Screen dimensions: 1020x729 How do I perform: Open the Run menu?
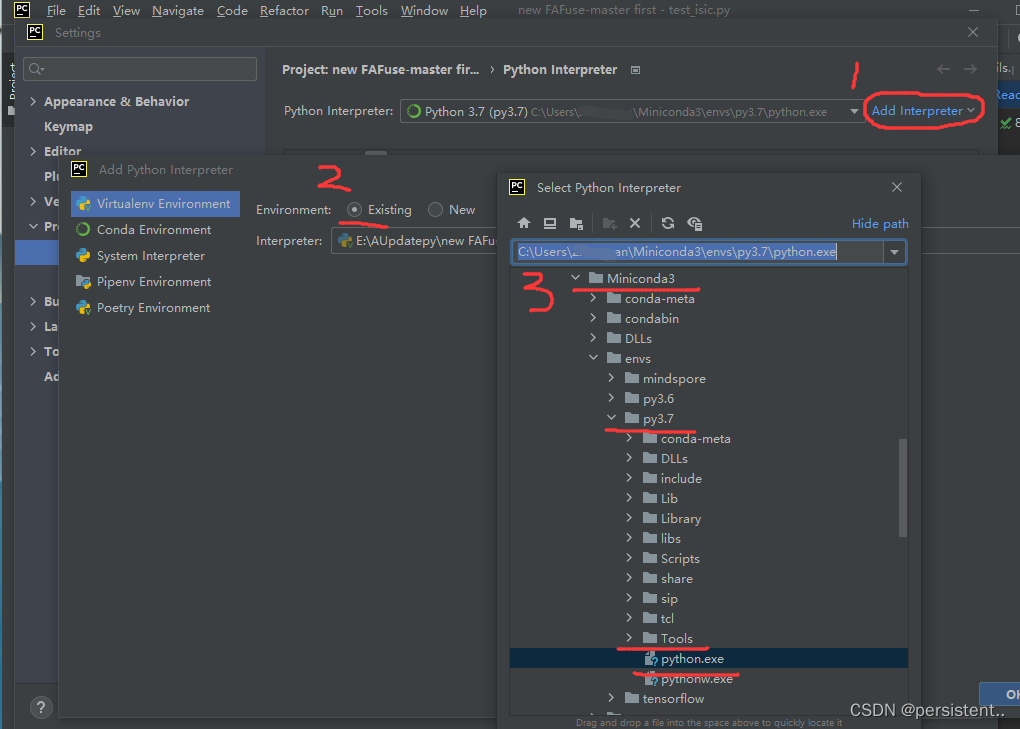coord(332,10)
